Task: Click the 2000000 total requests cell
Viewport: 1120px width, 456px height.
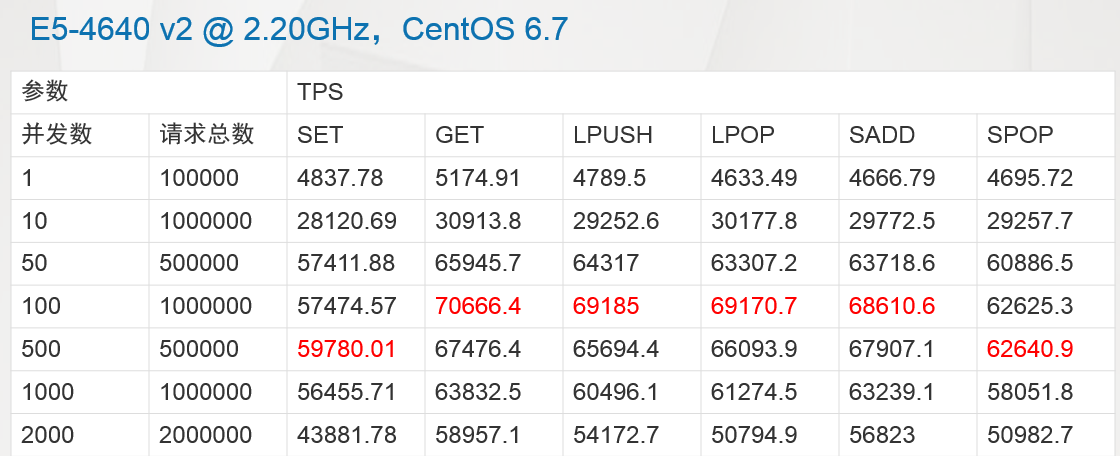Action: (x=206, y=435)
